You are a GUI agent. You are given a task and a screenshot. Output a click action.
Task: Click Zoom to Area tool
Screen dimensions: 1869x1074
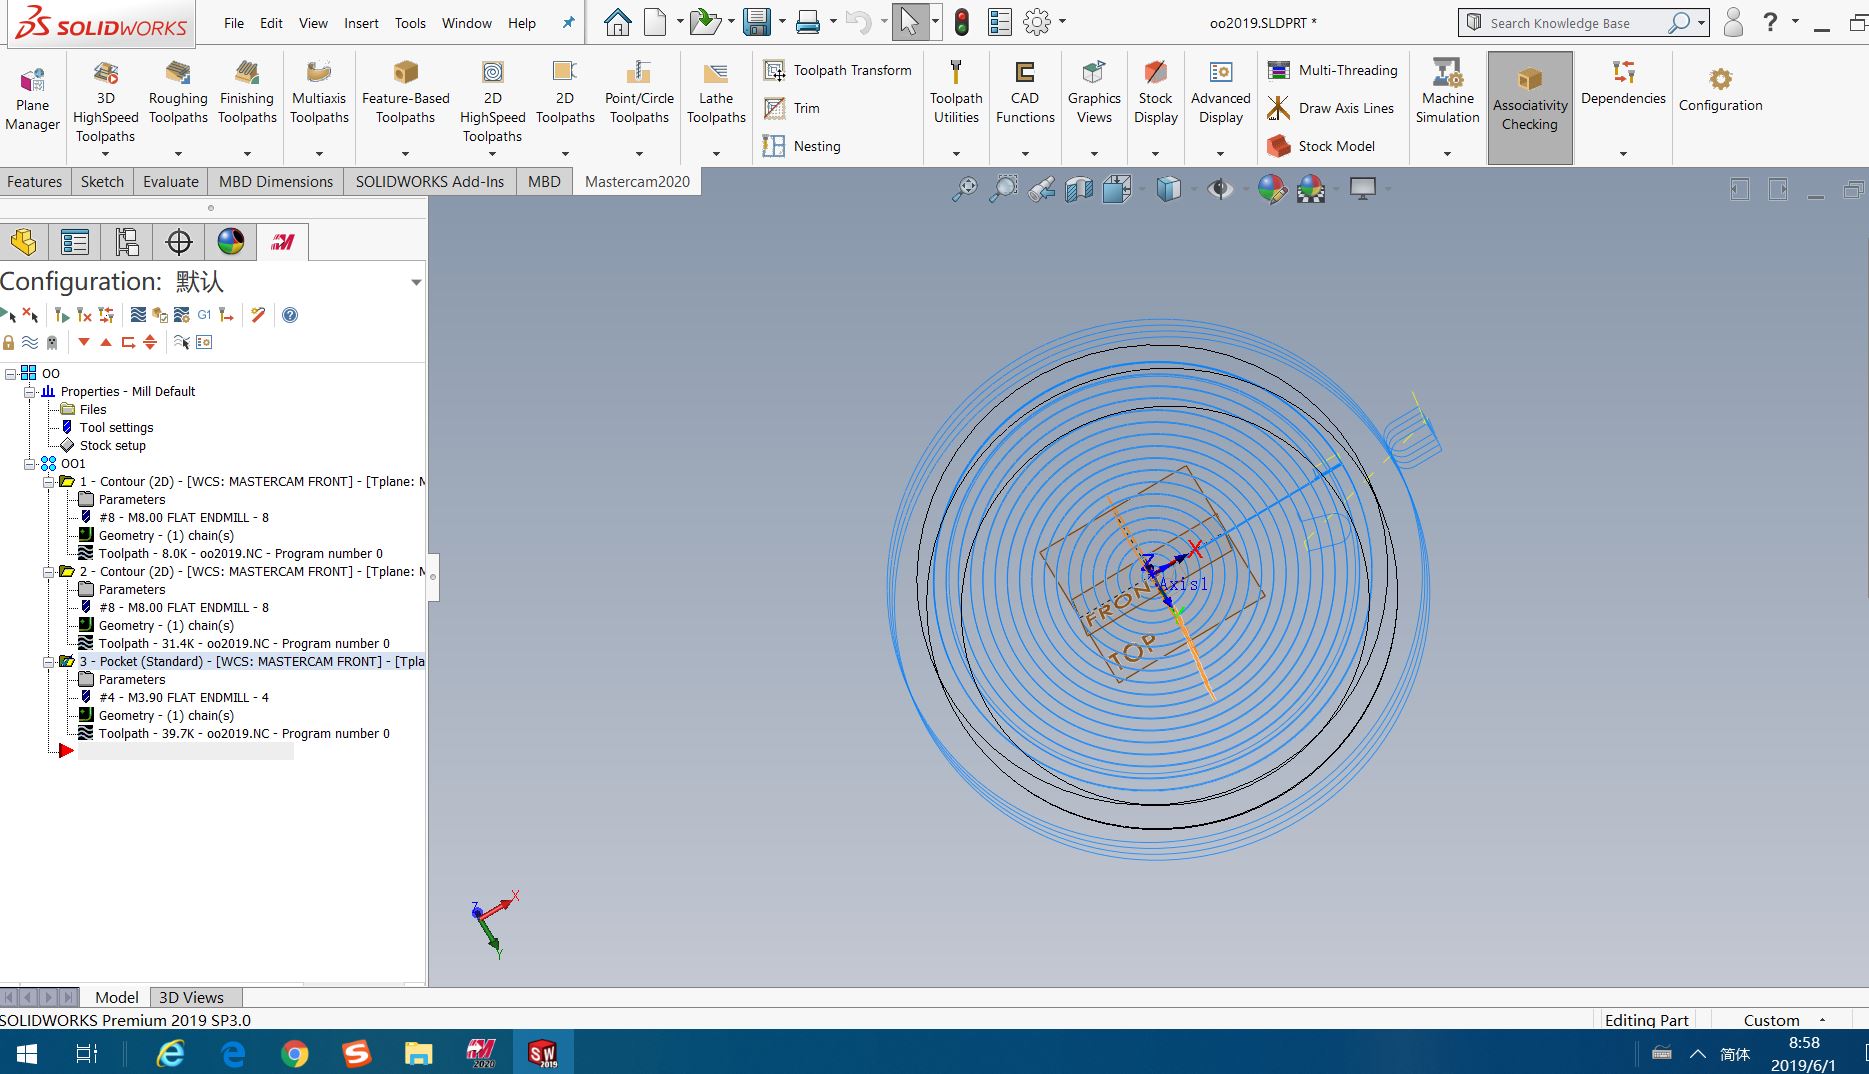(1003, 189)
